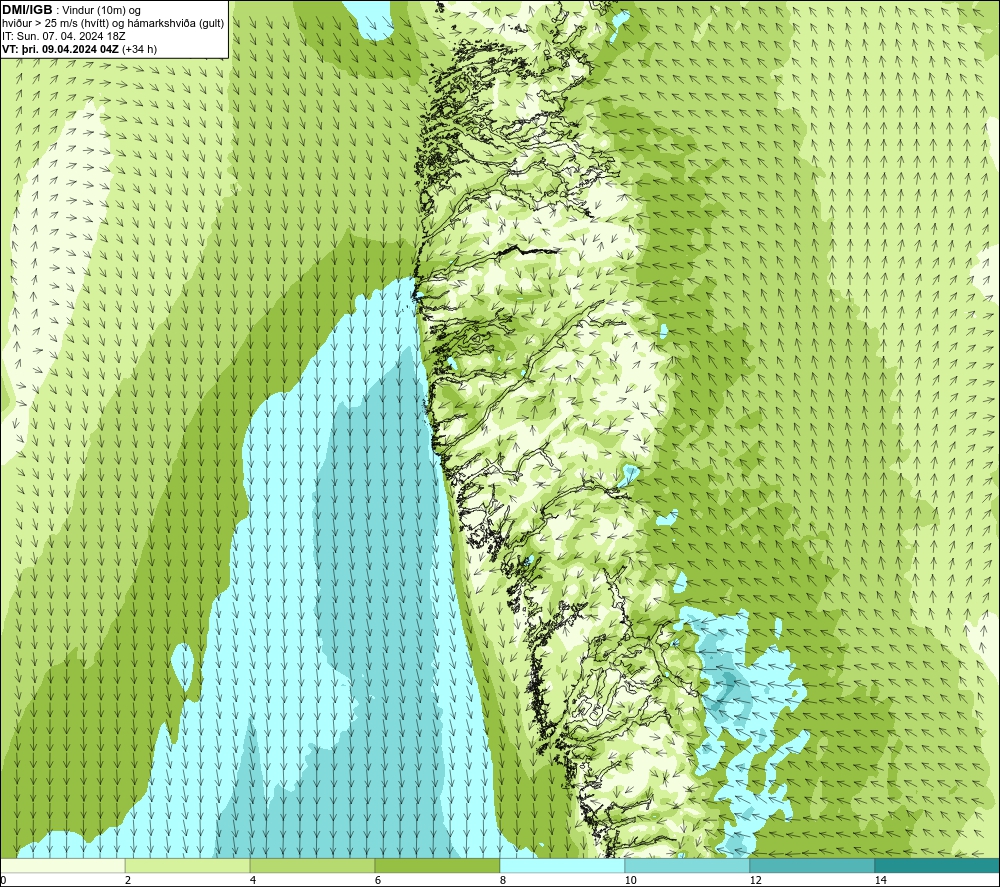
Task: Select the 6–8 m/s dark green swatch
Action: (x=438, y=865)
